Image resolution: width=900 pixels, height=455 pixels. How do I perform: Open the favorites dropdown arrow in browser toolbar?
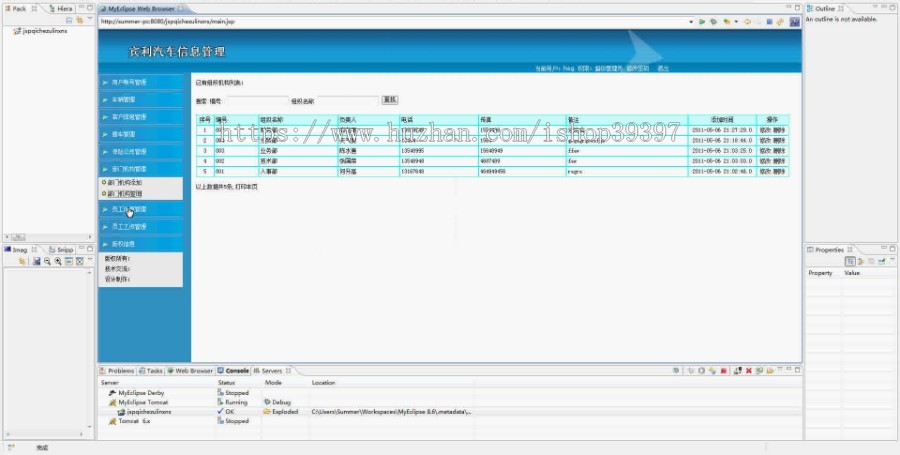[736, 22]
